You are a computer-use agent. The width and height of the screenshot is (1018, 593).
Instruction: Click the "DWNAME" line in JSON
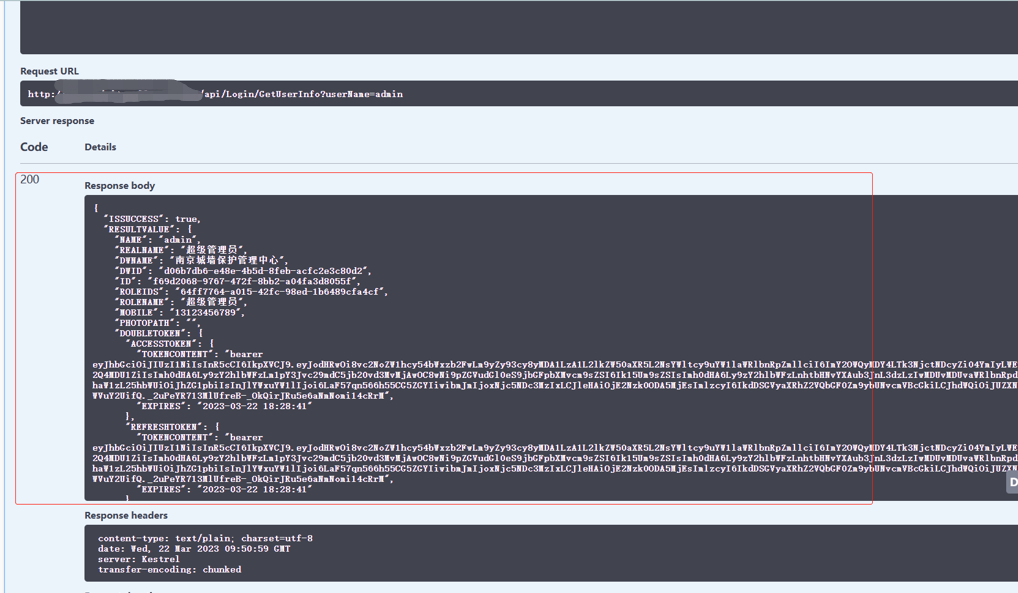point(201,260)
